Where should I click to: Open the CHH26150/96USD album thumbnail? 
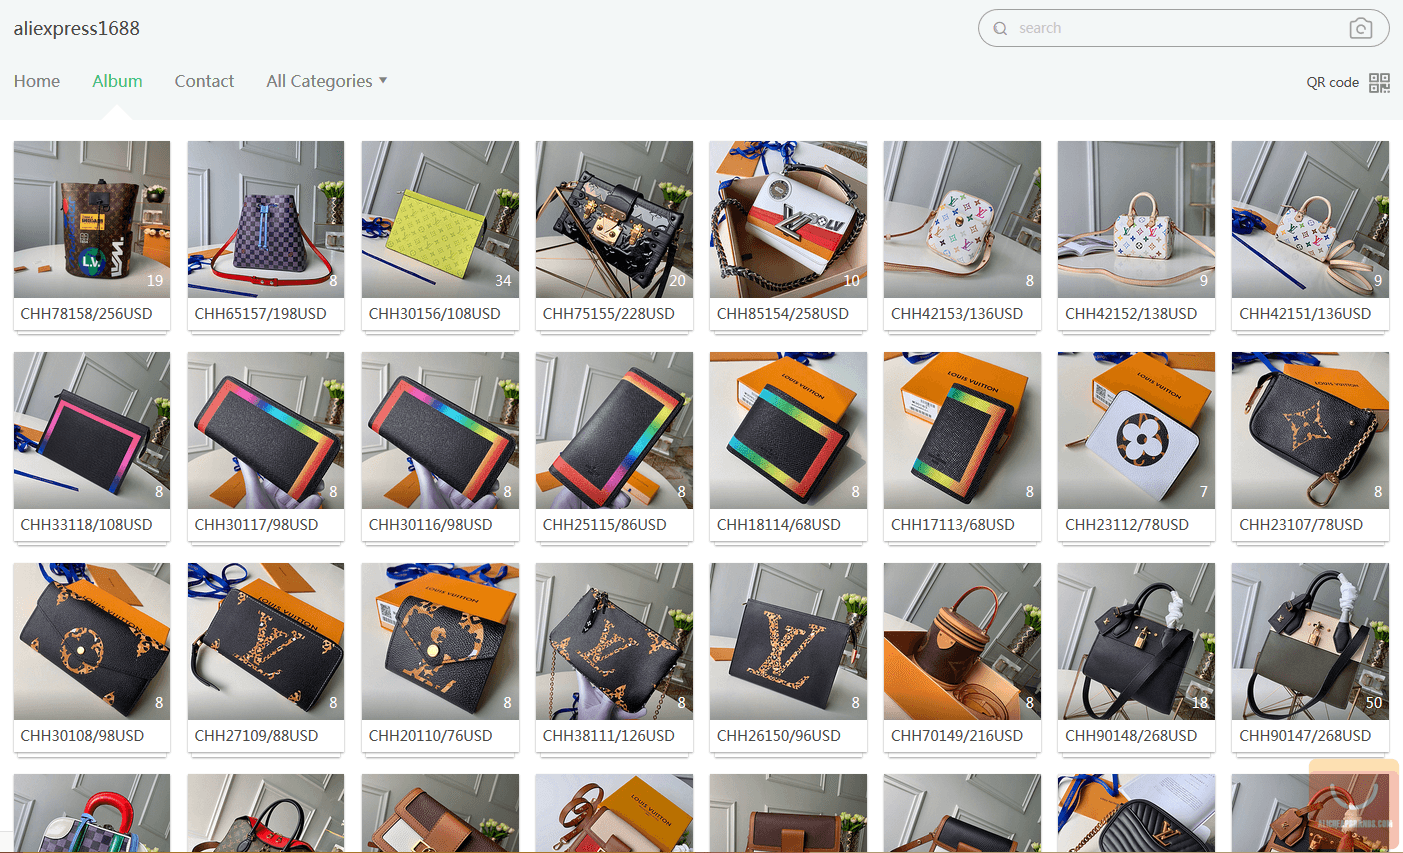[x=788, y=641]
